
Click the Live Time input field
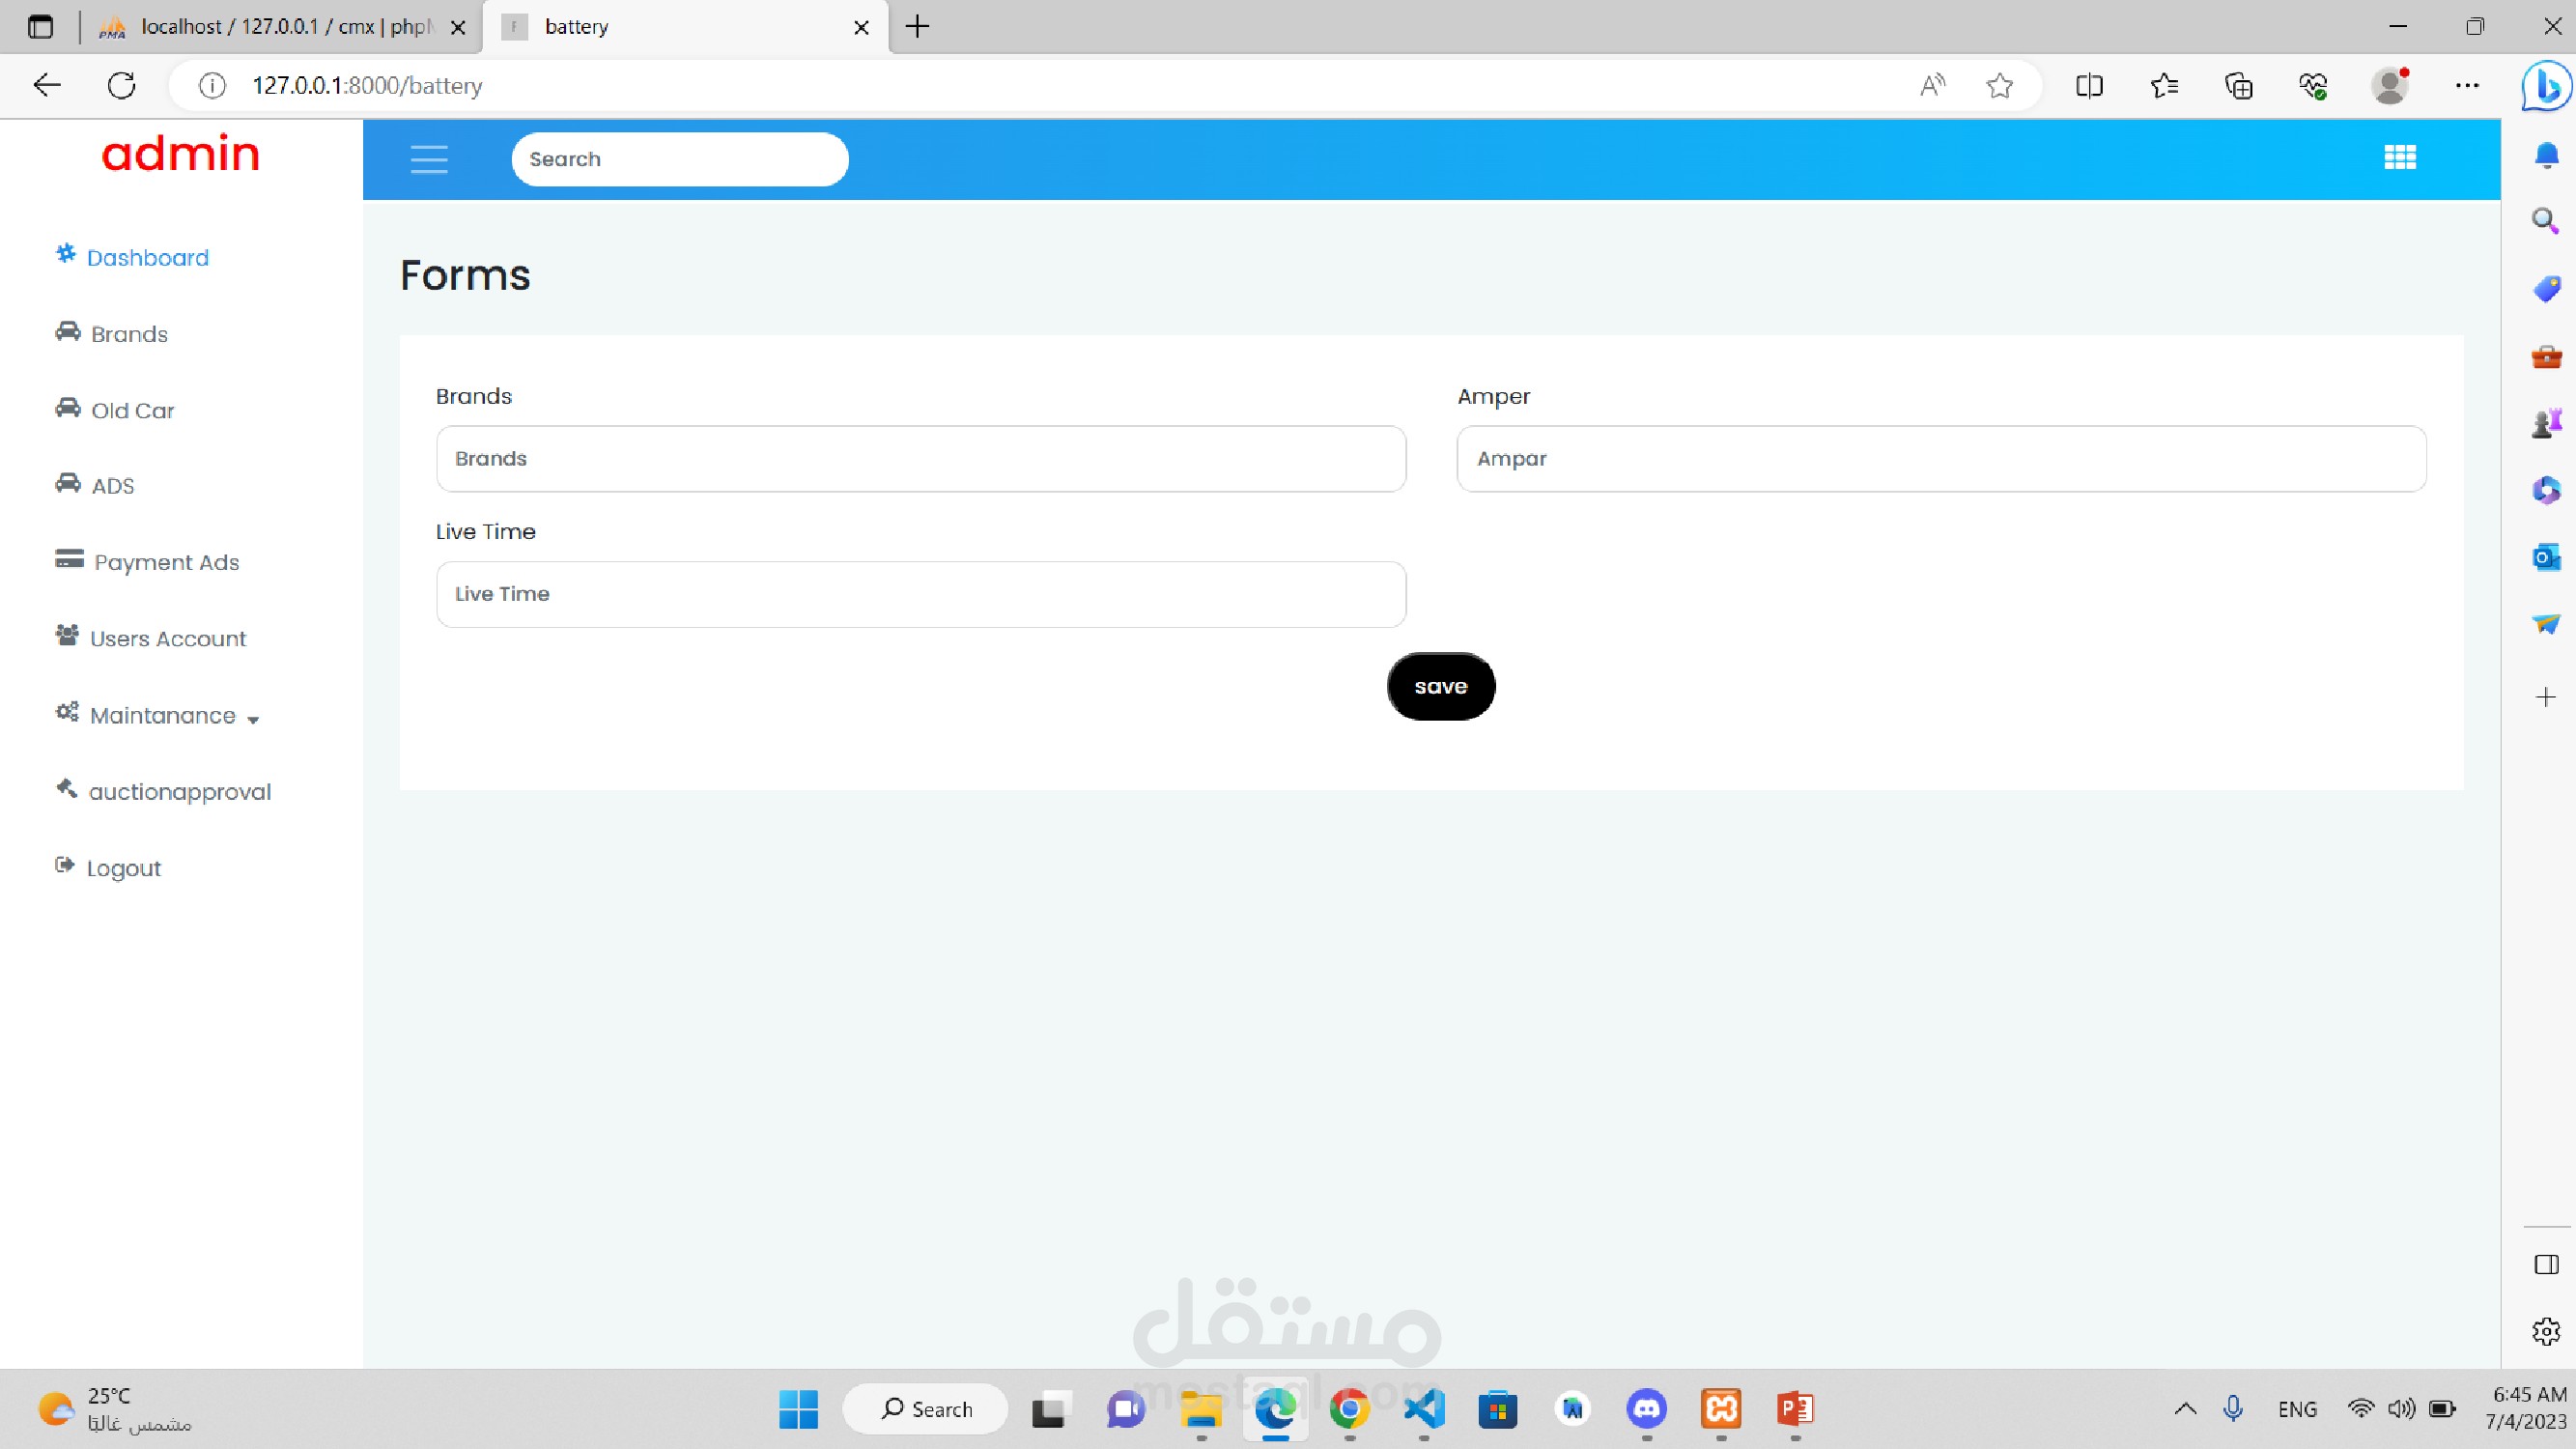coord(920,594)
